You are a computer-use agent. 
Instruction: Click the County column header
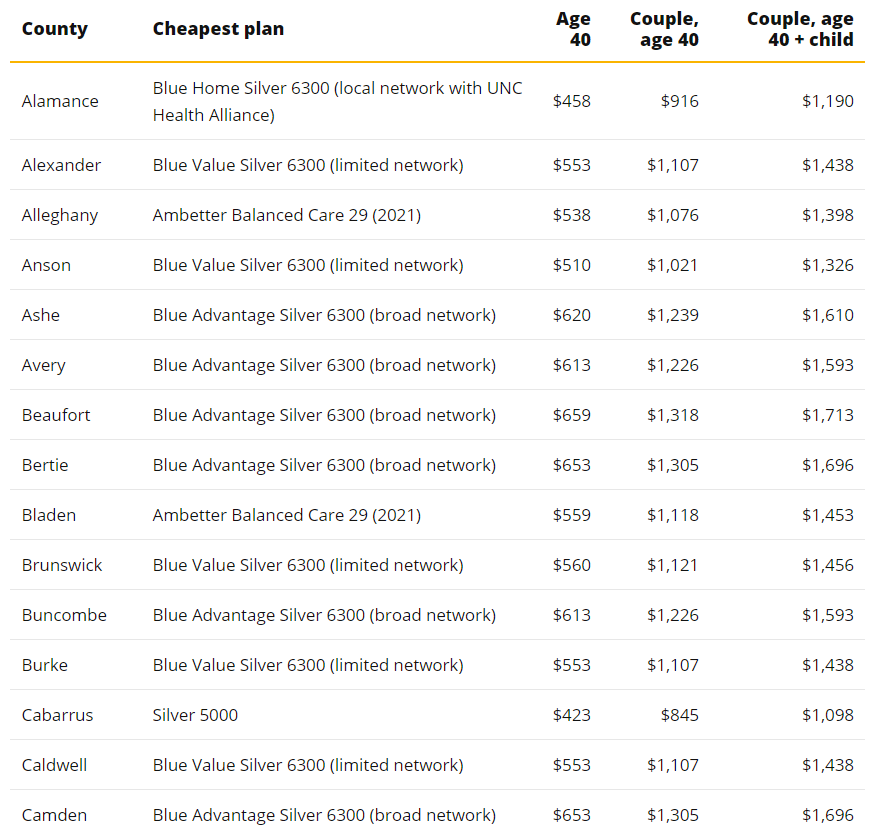click(55, 29)
